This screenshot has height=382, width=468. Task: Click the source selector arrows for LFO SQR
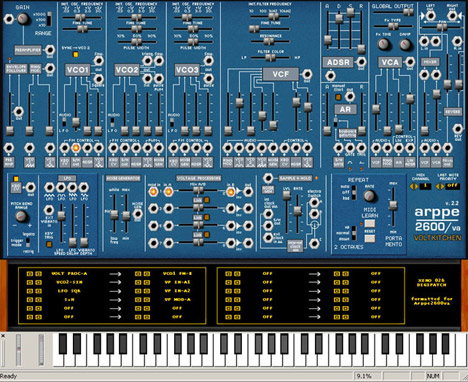coord(34,291)
